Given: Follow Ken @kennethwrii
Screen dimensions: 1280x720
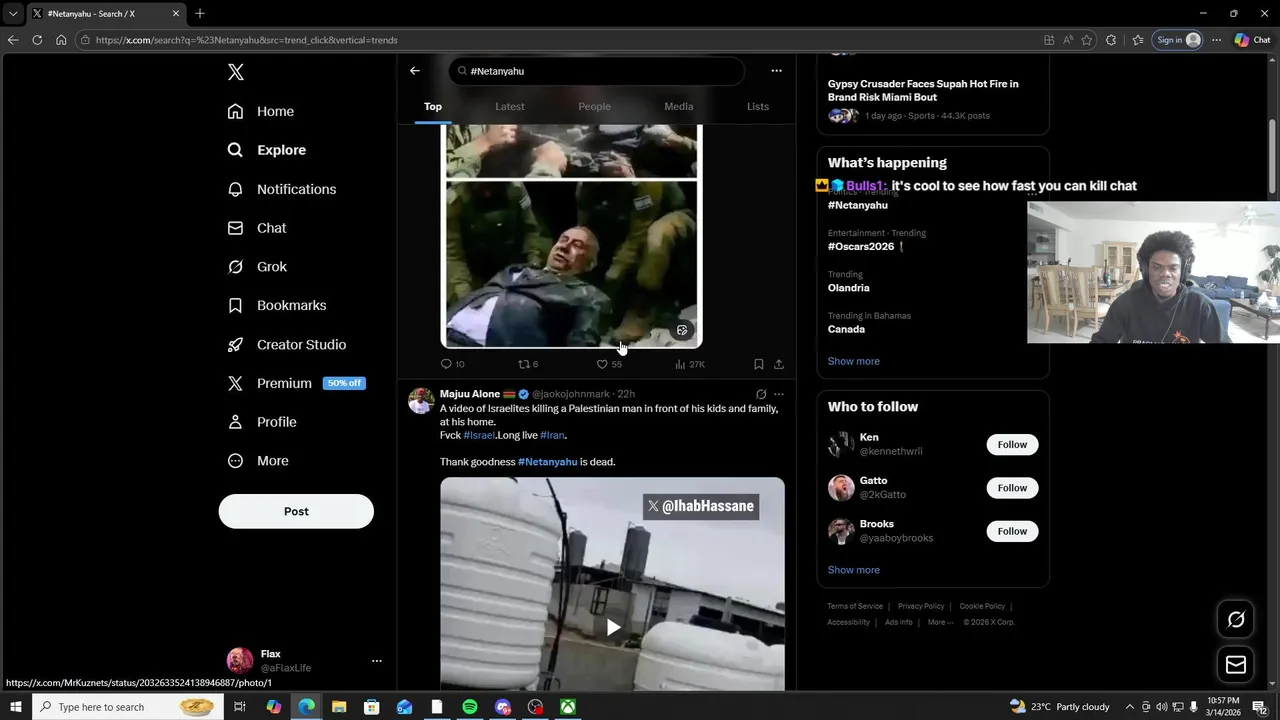Looking at the screenshot, I should (x=1012, y=444).
